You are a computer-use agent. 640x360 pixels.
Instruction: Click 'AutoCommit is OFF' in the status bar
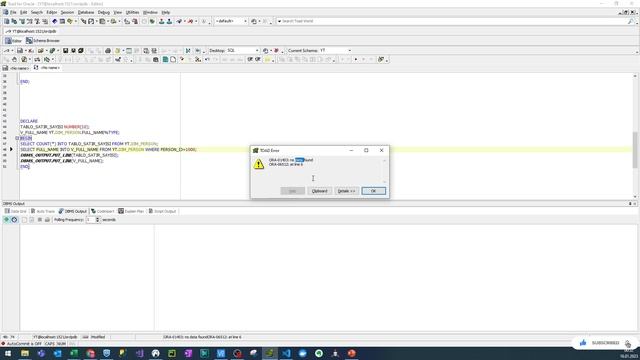24,344
